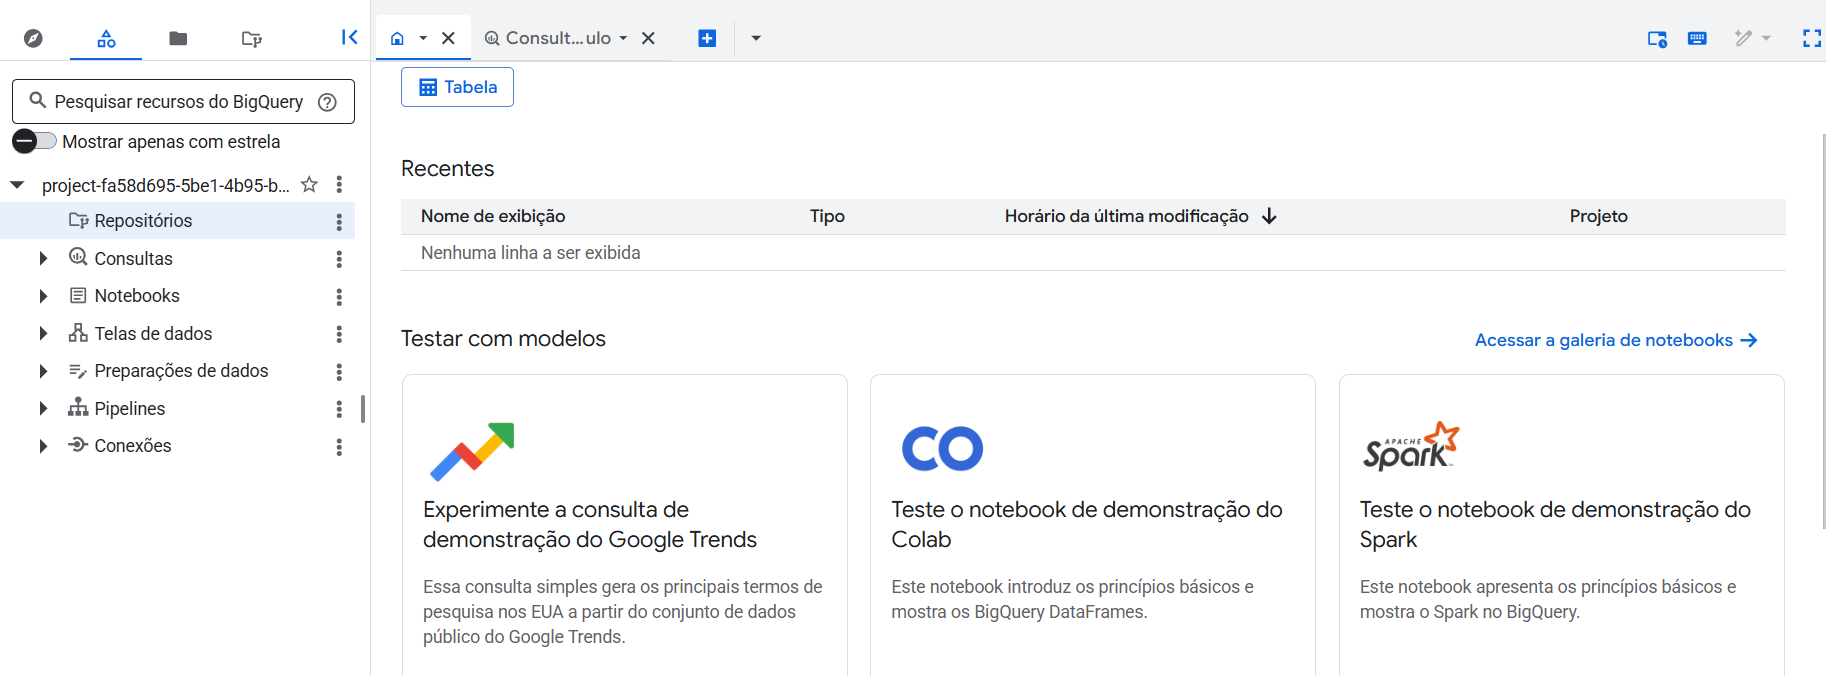
Task: Select Pipelines in the tree
Action: coord(129,409)
